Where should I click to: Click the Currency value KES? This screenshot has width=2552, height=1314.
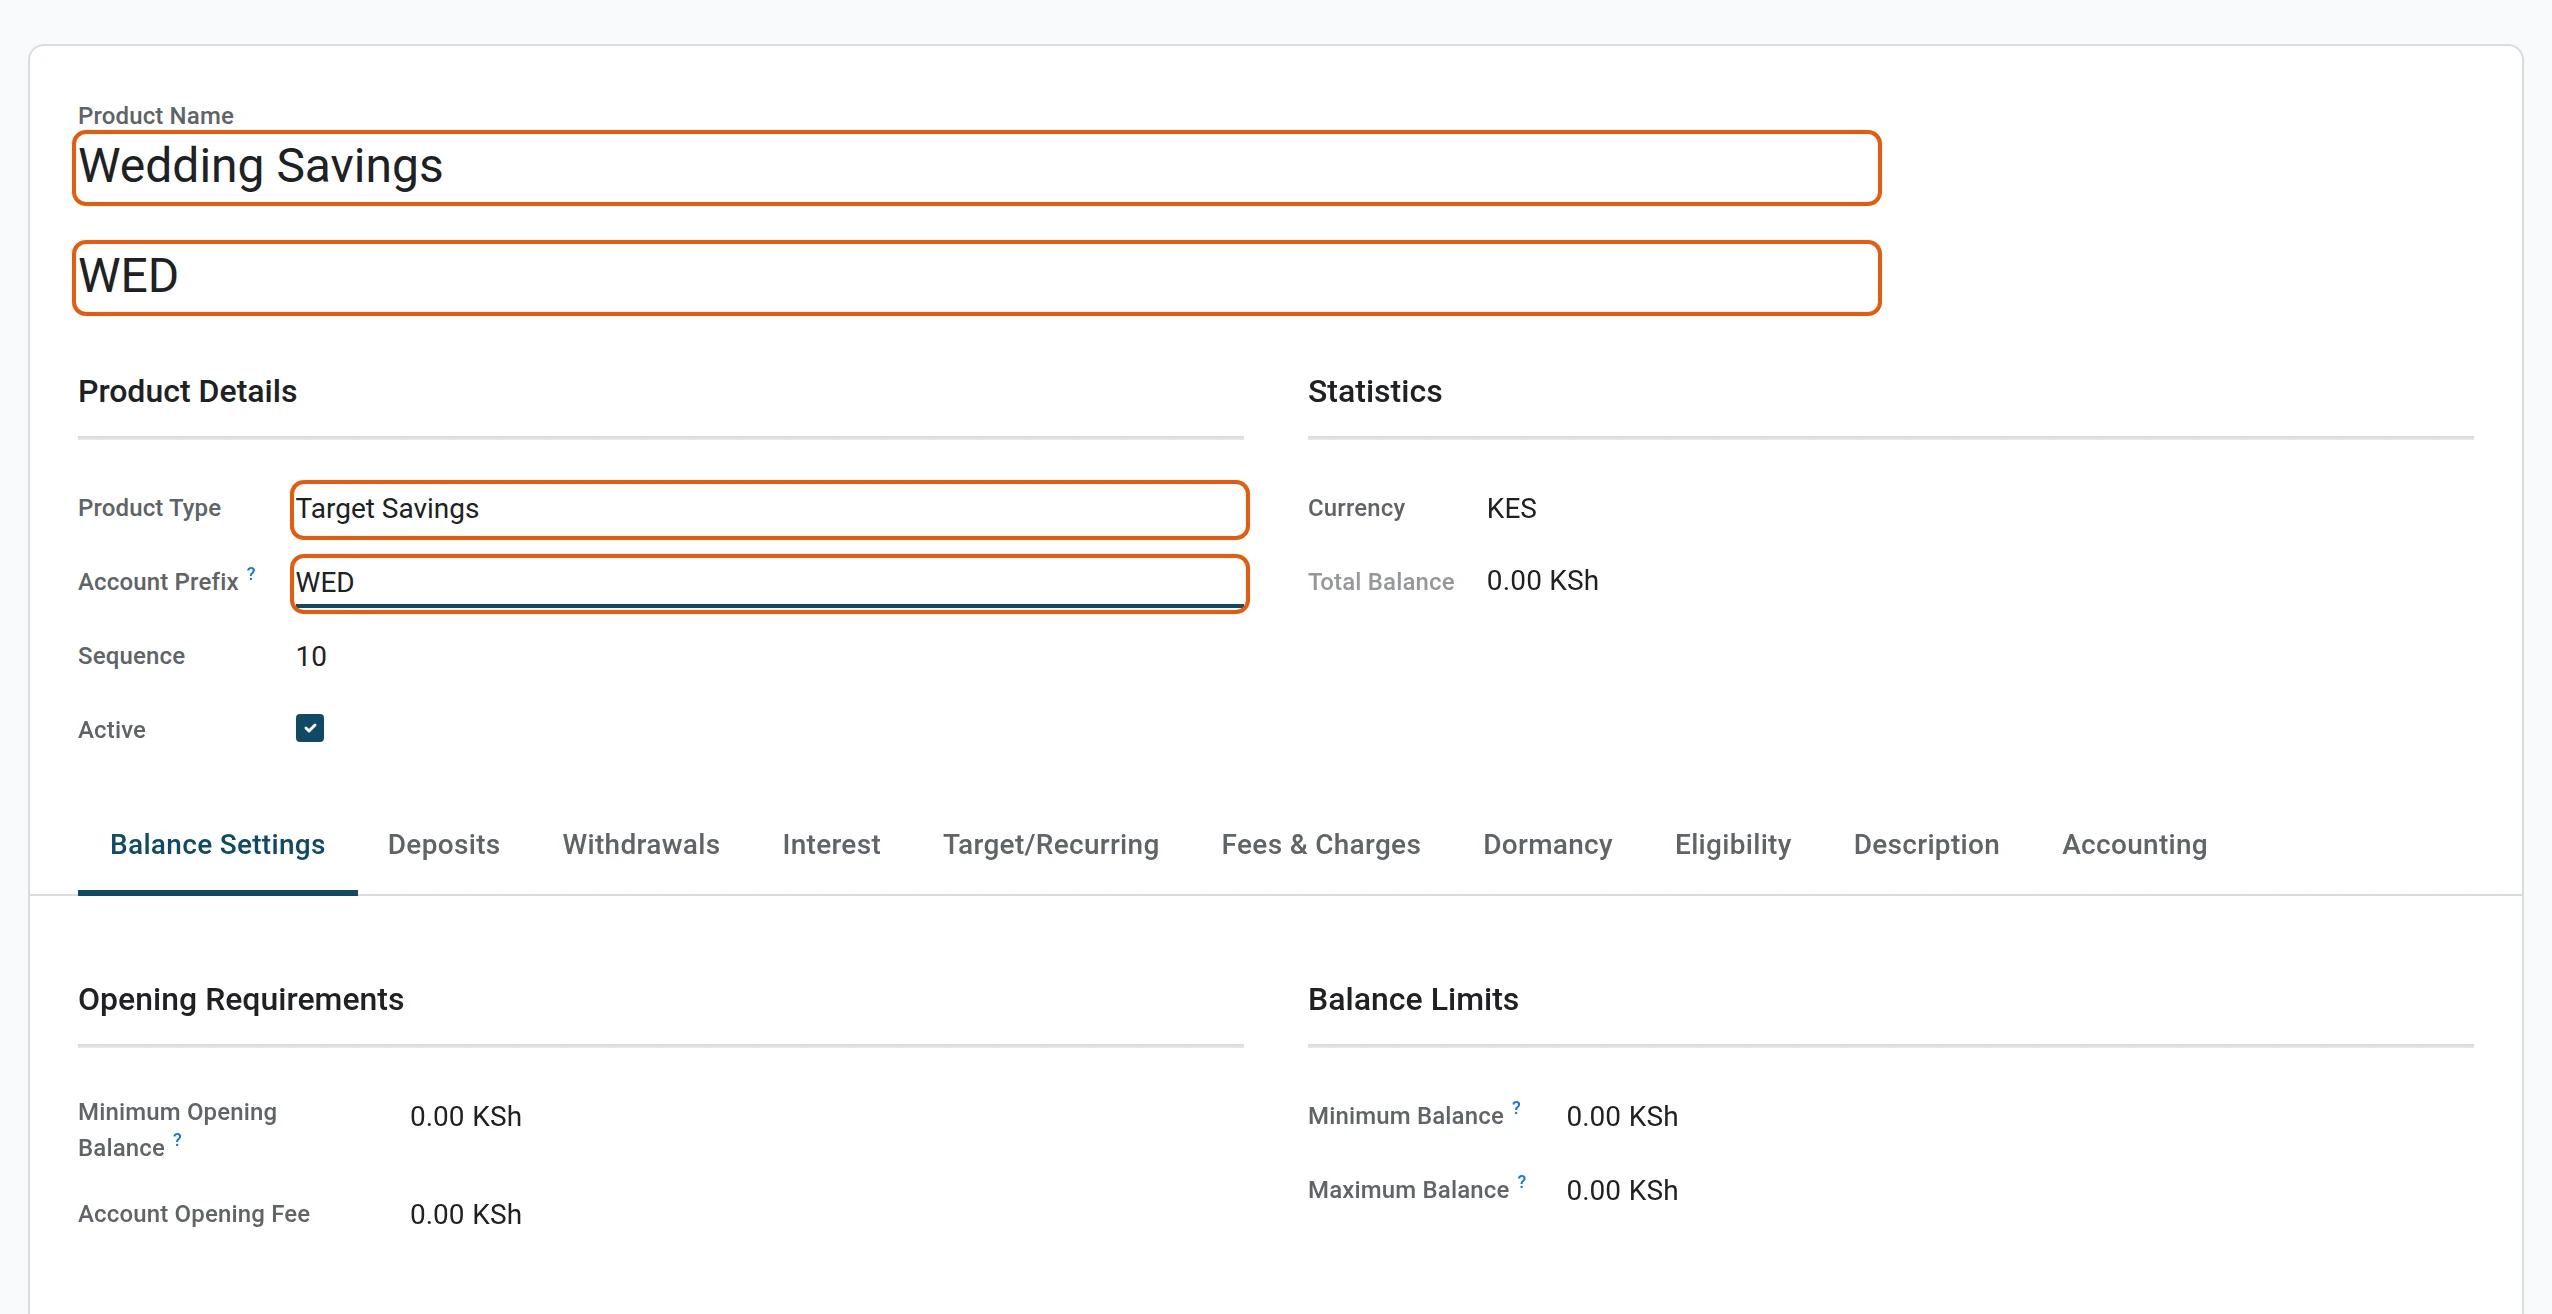pos(1511,508)
